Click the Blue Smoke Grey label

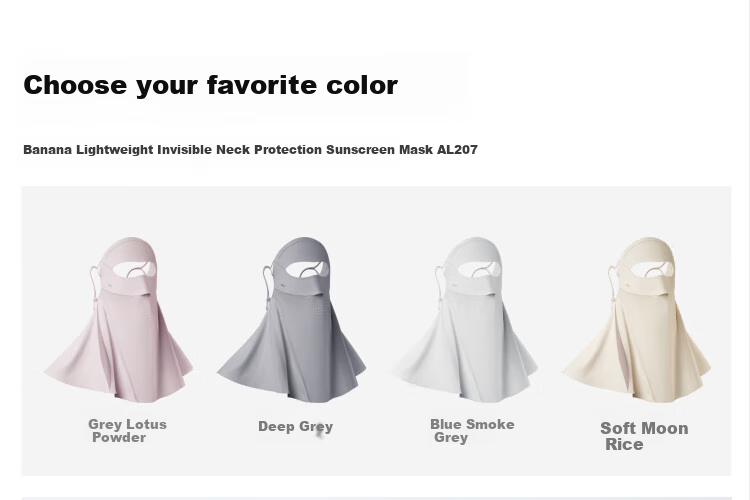coord(472,431)
